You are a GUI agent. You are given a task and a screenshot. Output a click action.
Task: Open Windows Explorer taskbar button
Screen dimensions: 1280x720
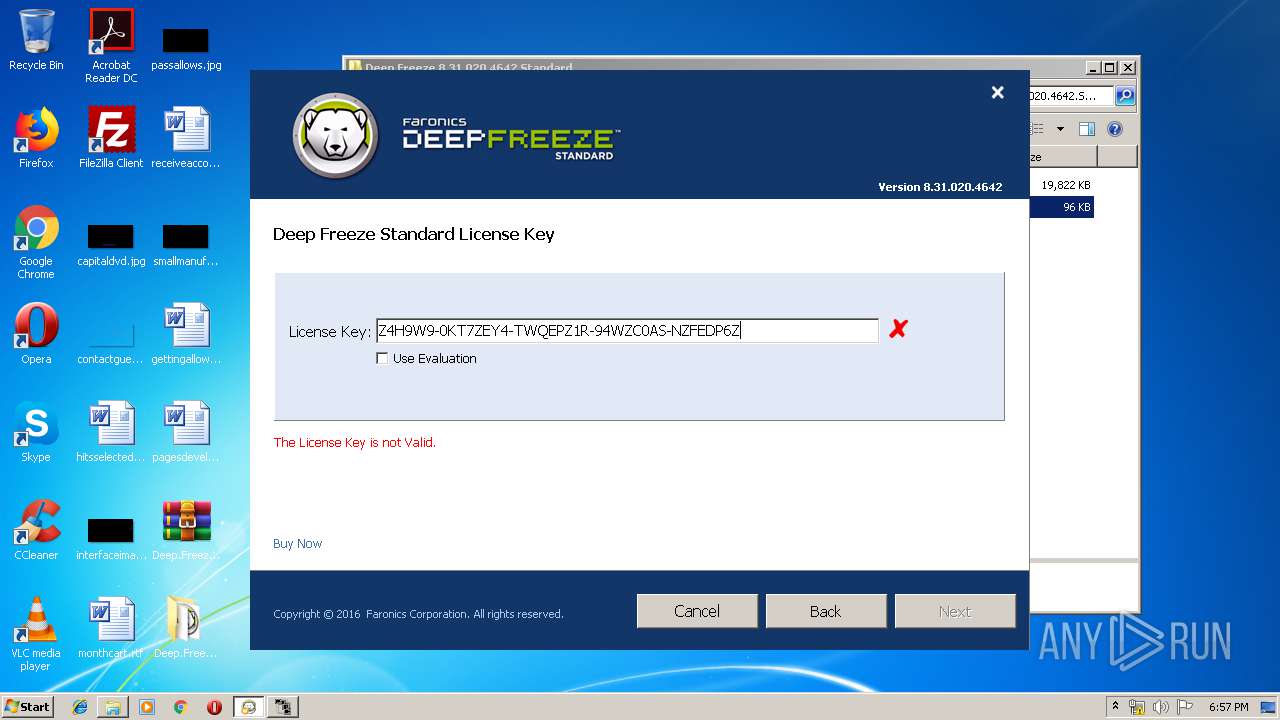tap(113, 707)
